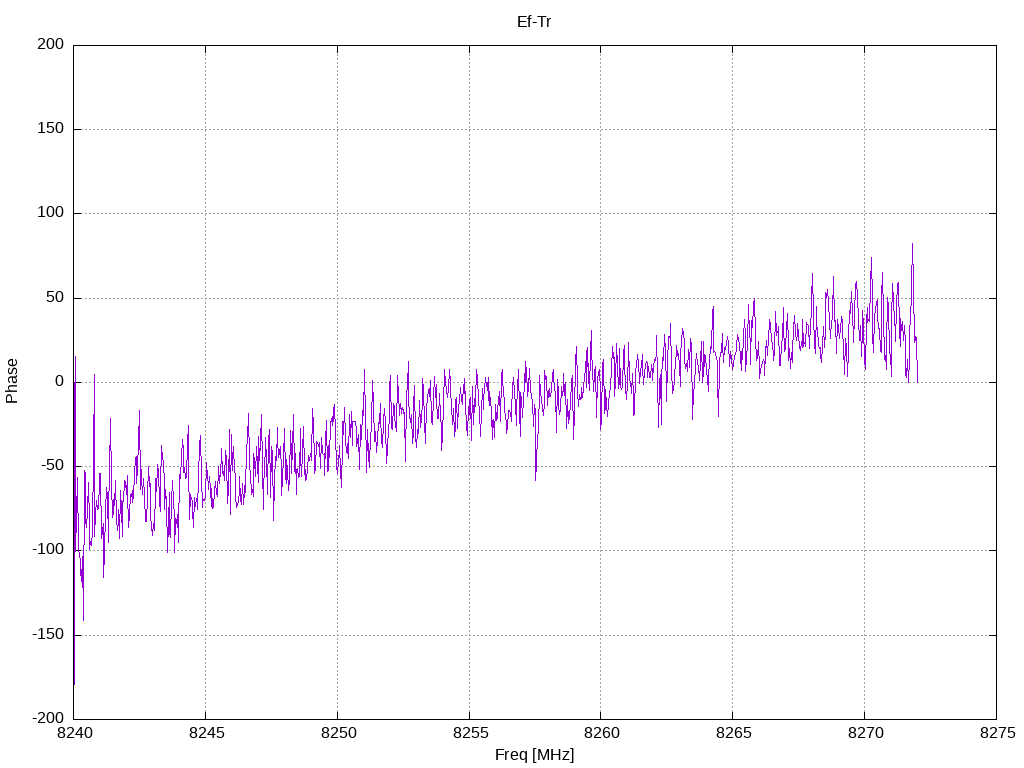Click the x-axis tick label '8255'
The image size is (1024, 768).
click(470, 733)
